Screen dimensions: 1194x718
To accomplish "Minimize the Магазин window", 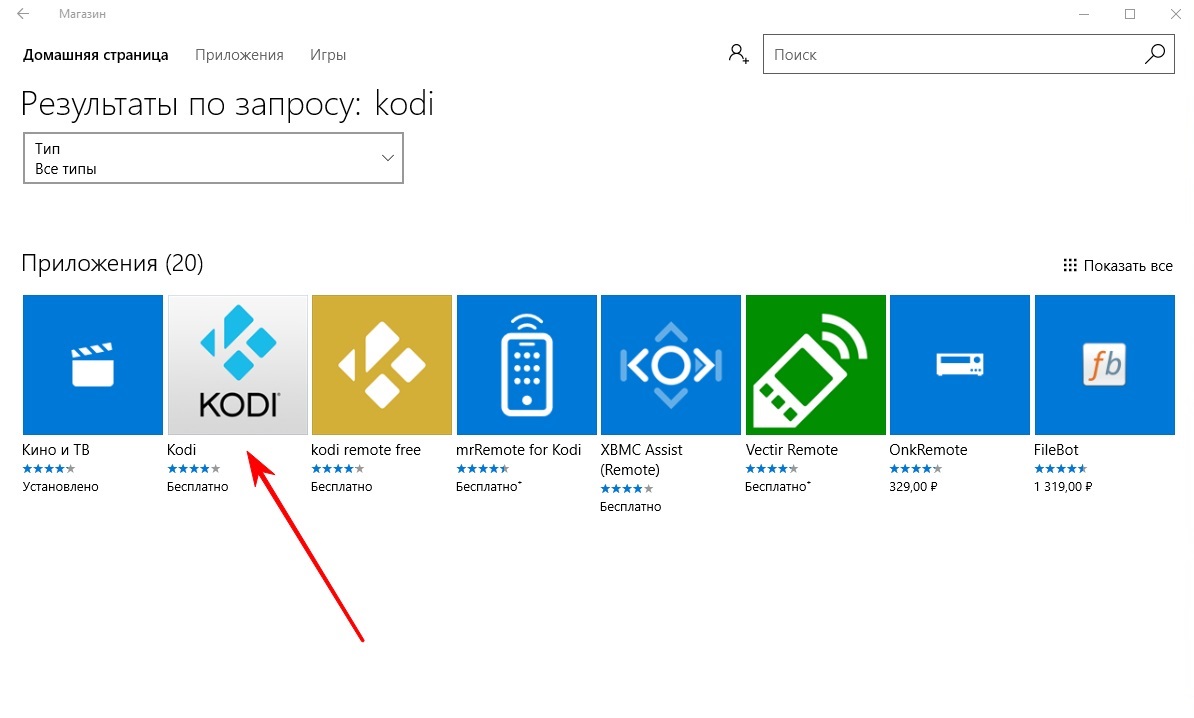I will (x=1084, y=14).
